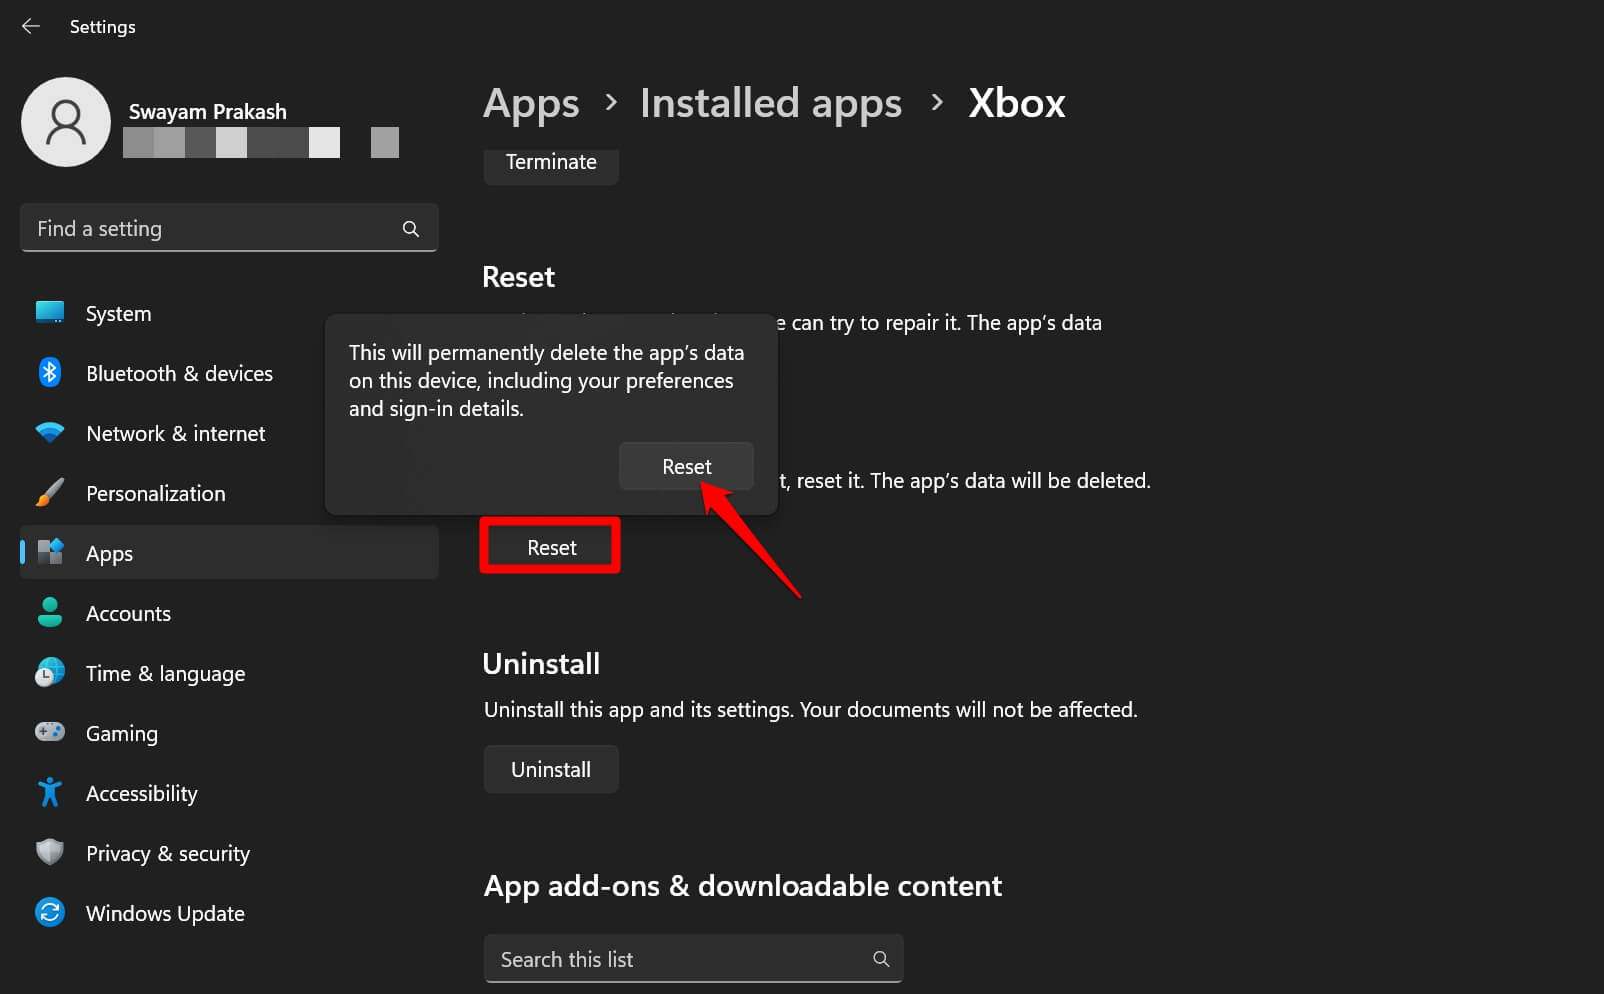Click the Gaming controller icon
The height and width of the screenshot is (994, 1604).
pos(49,733)
